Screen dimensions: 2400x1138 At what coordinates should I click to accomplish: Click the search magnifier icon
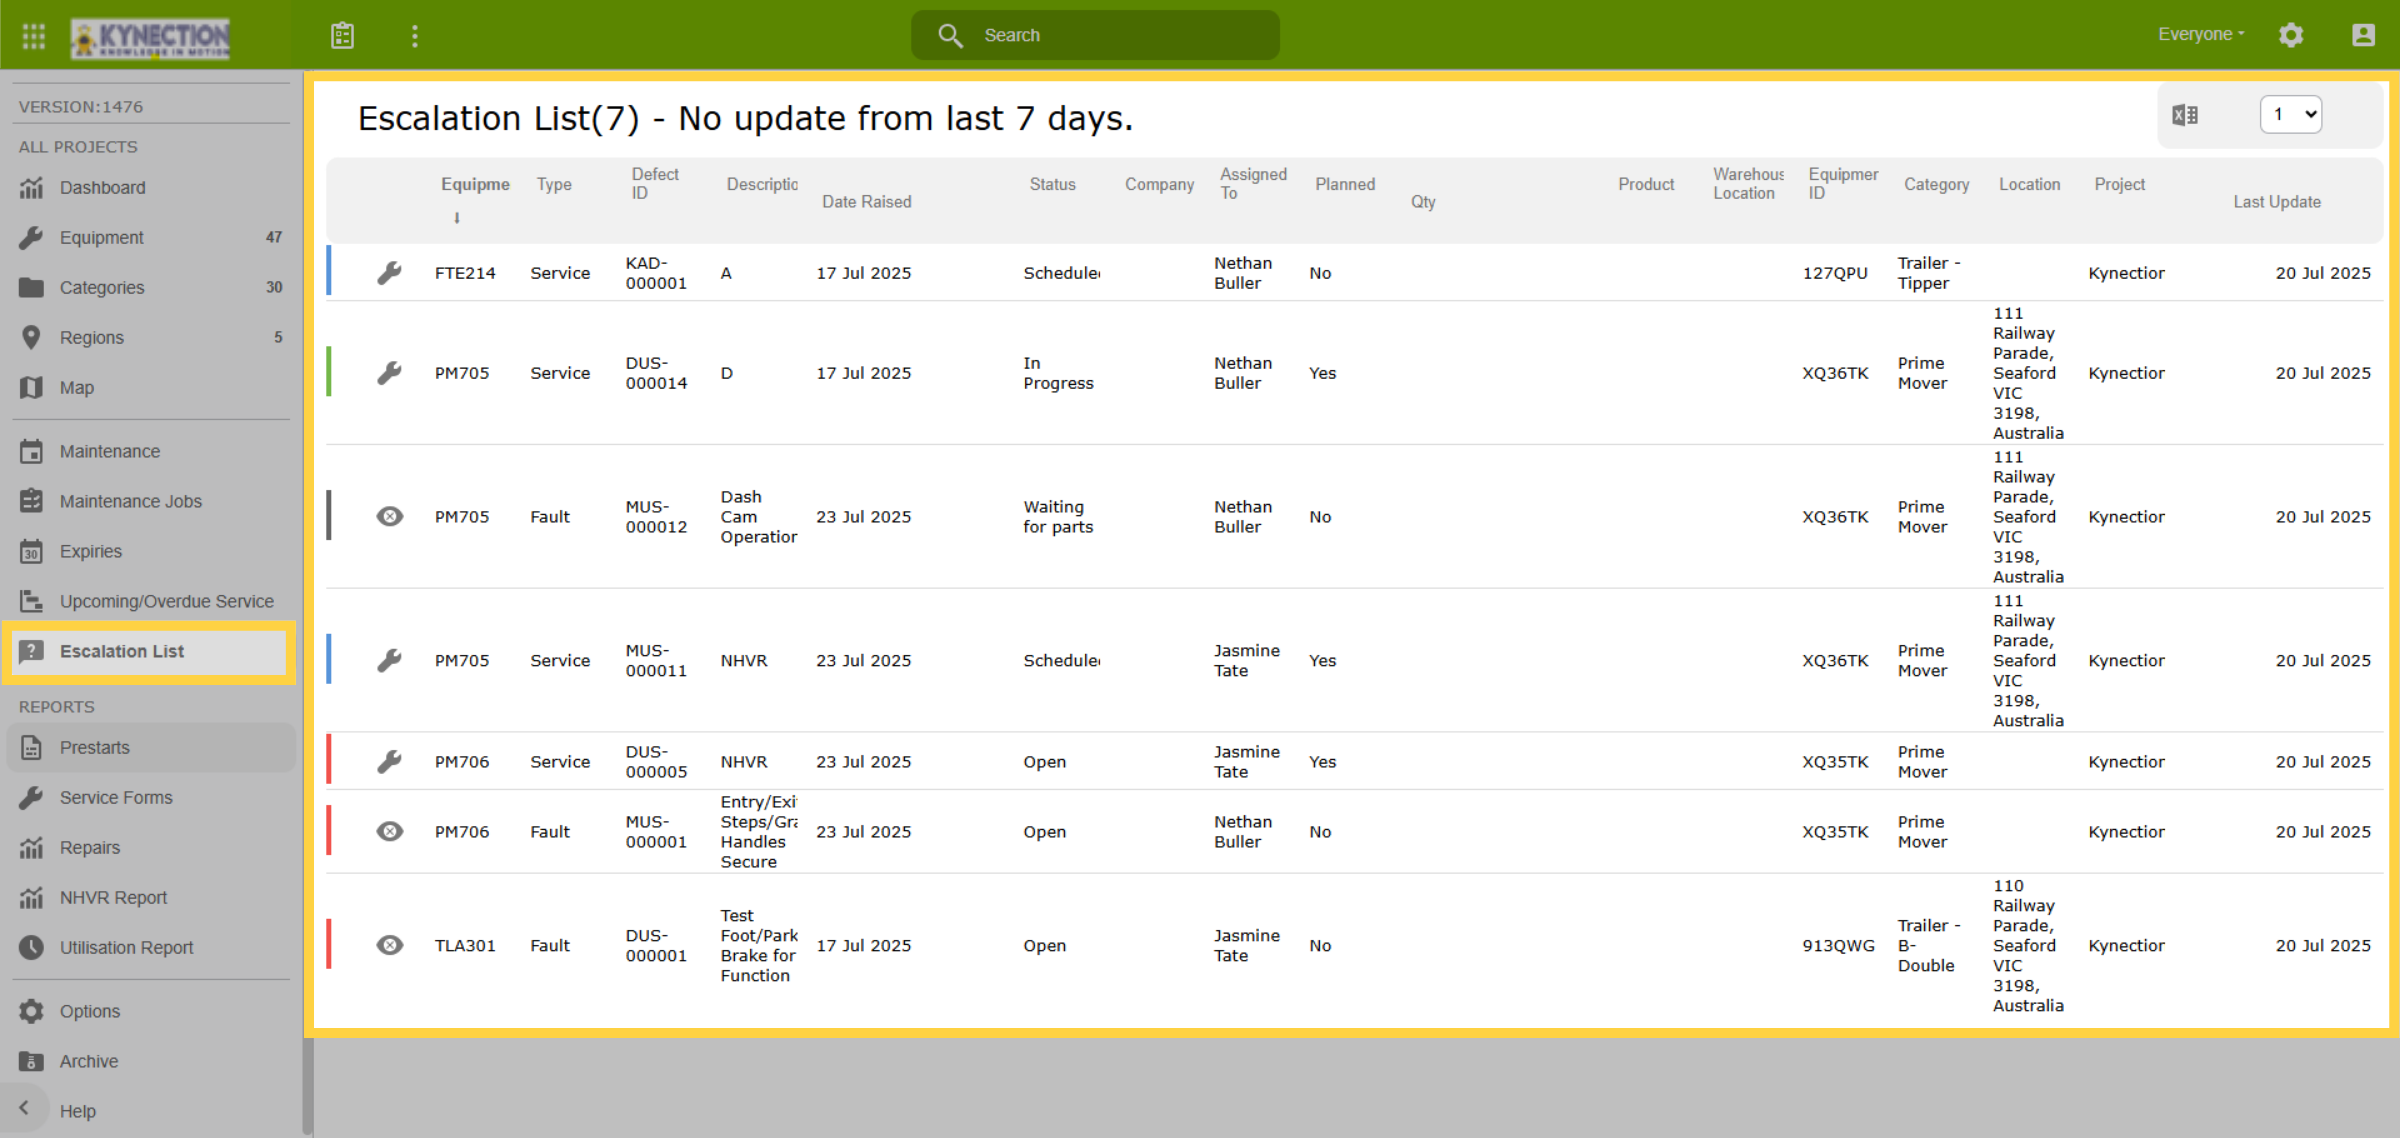tap(950, 36)
